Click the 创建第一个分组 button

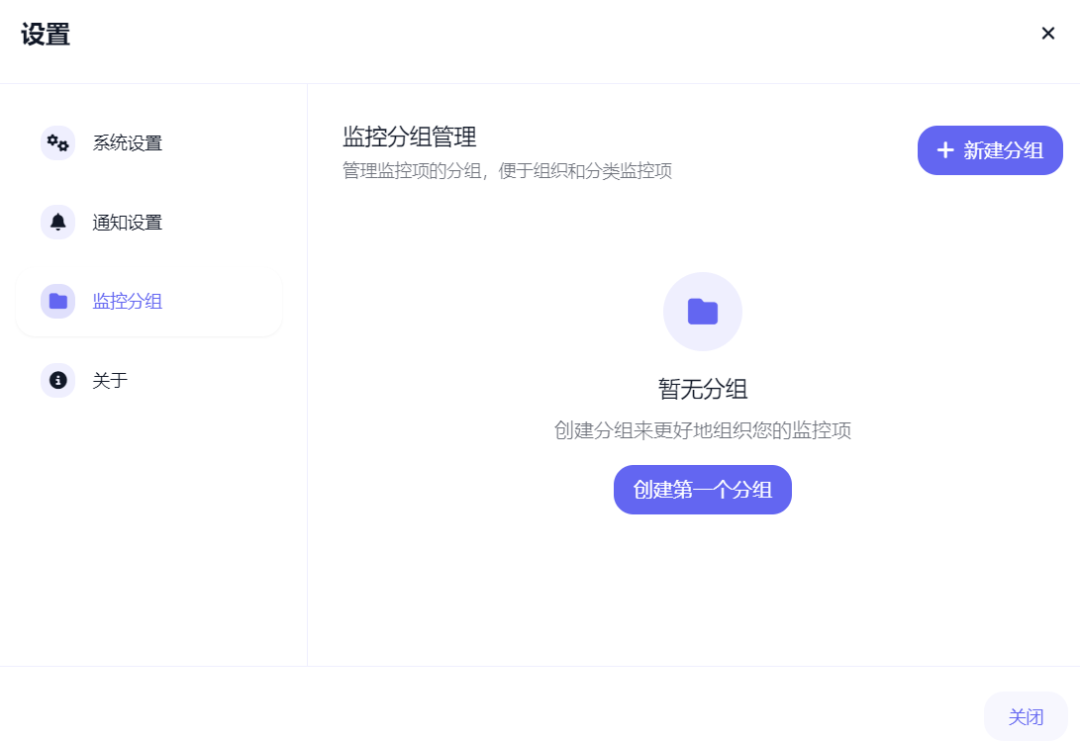(x=703, y=489)
